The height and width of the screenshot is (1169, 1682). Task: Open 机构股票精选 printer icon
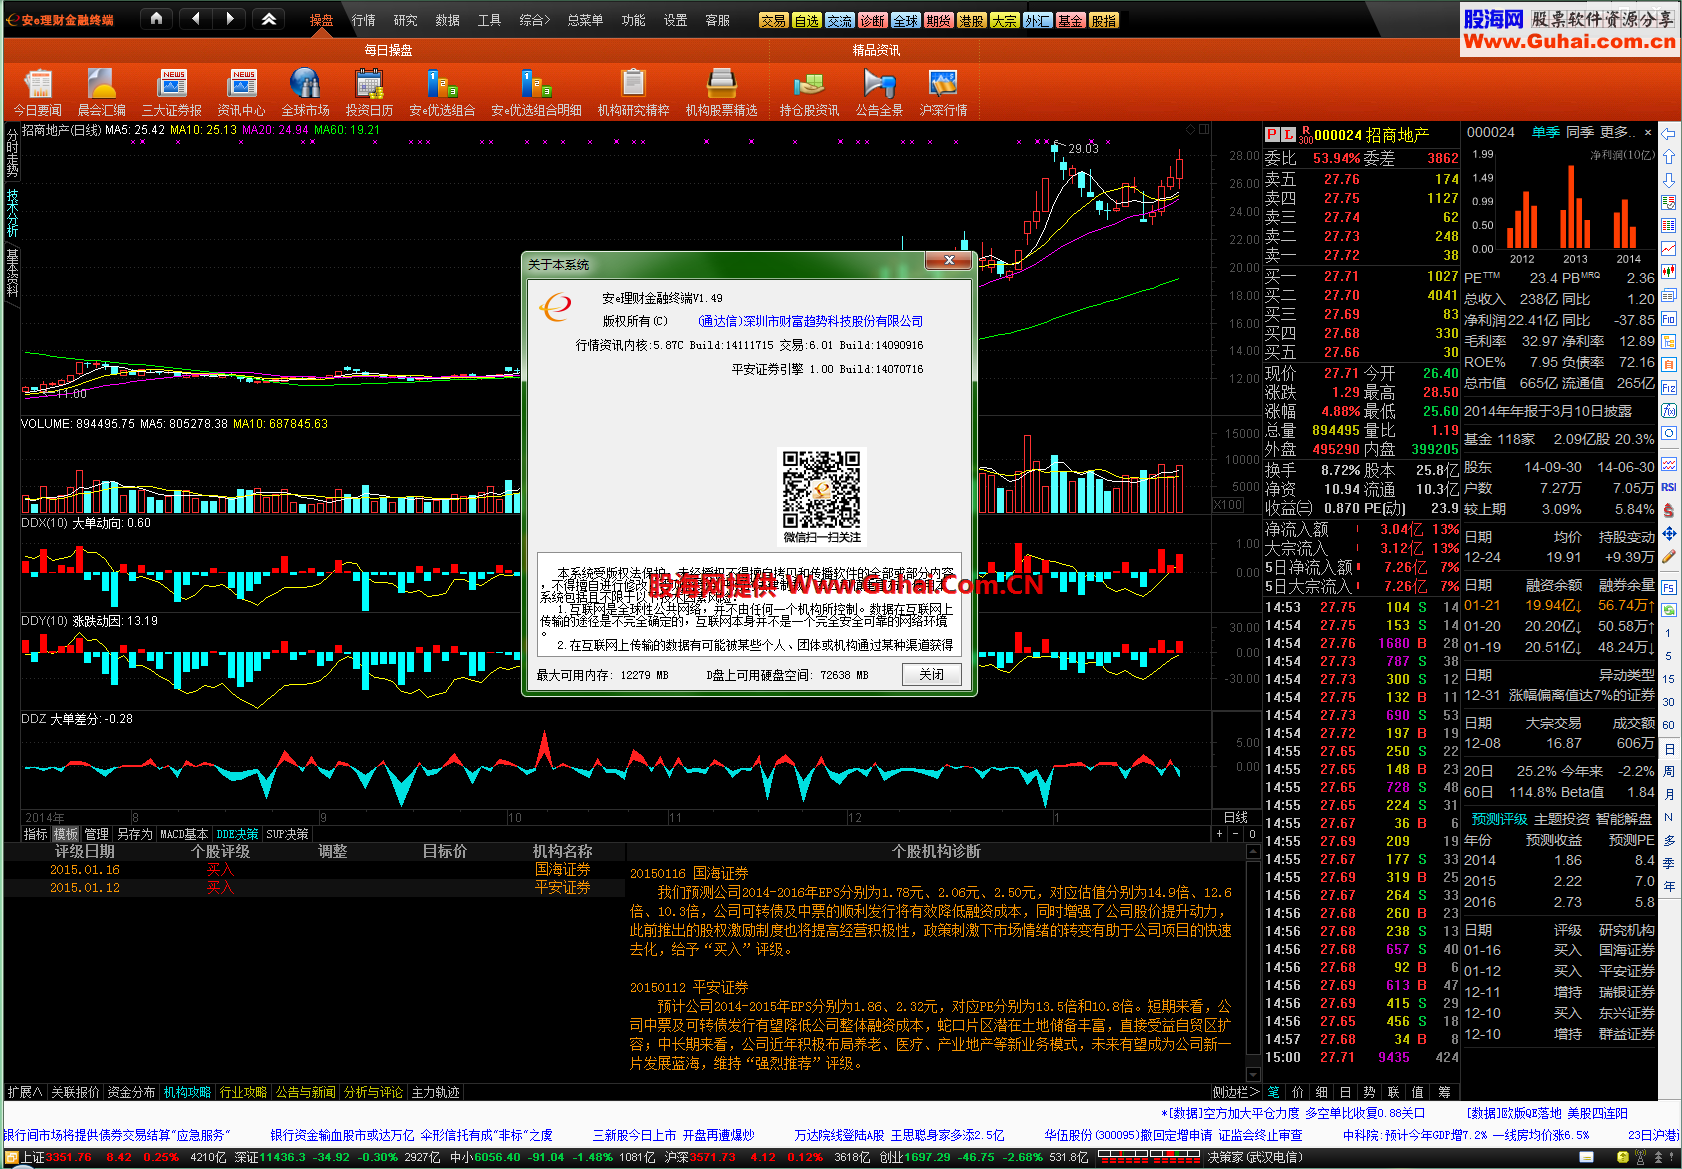tap(721, 92)
